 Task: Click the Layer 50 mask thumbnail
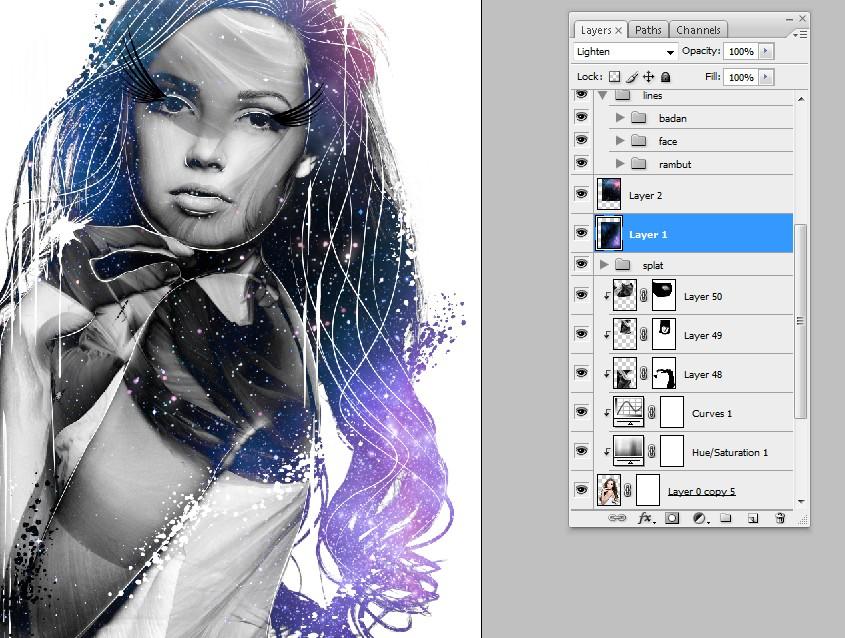(664, 295)
